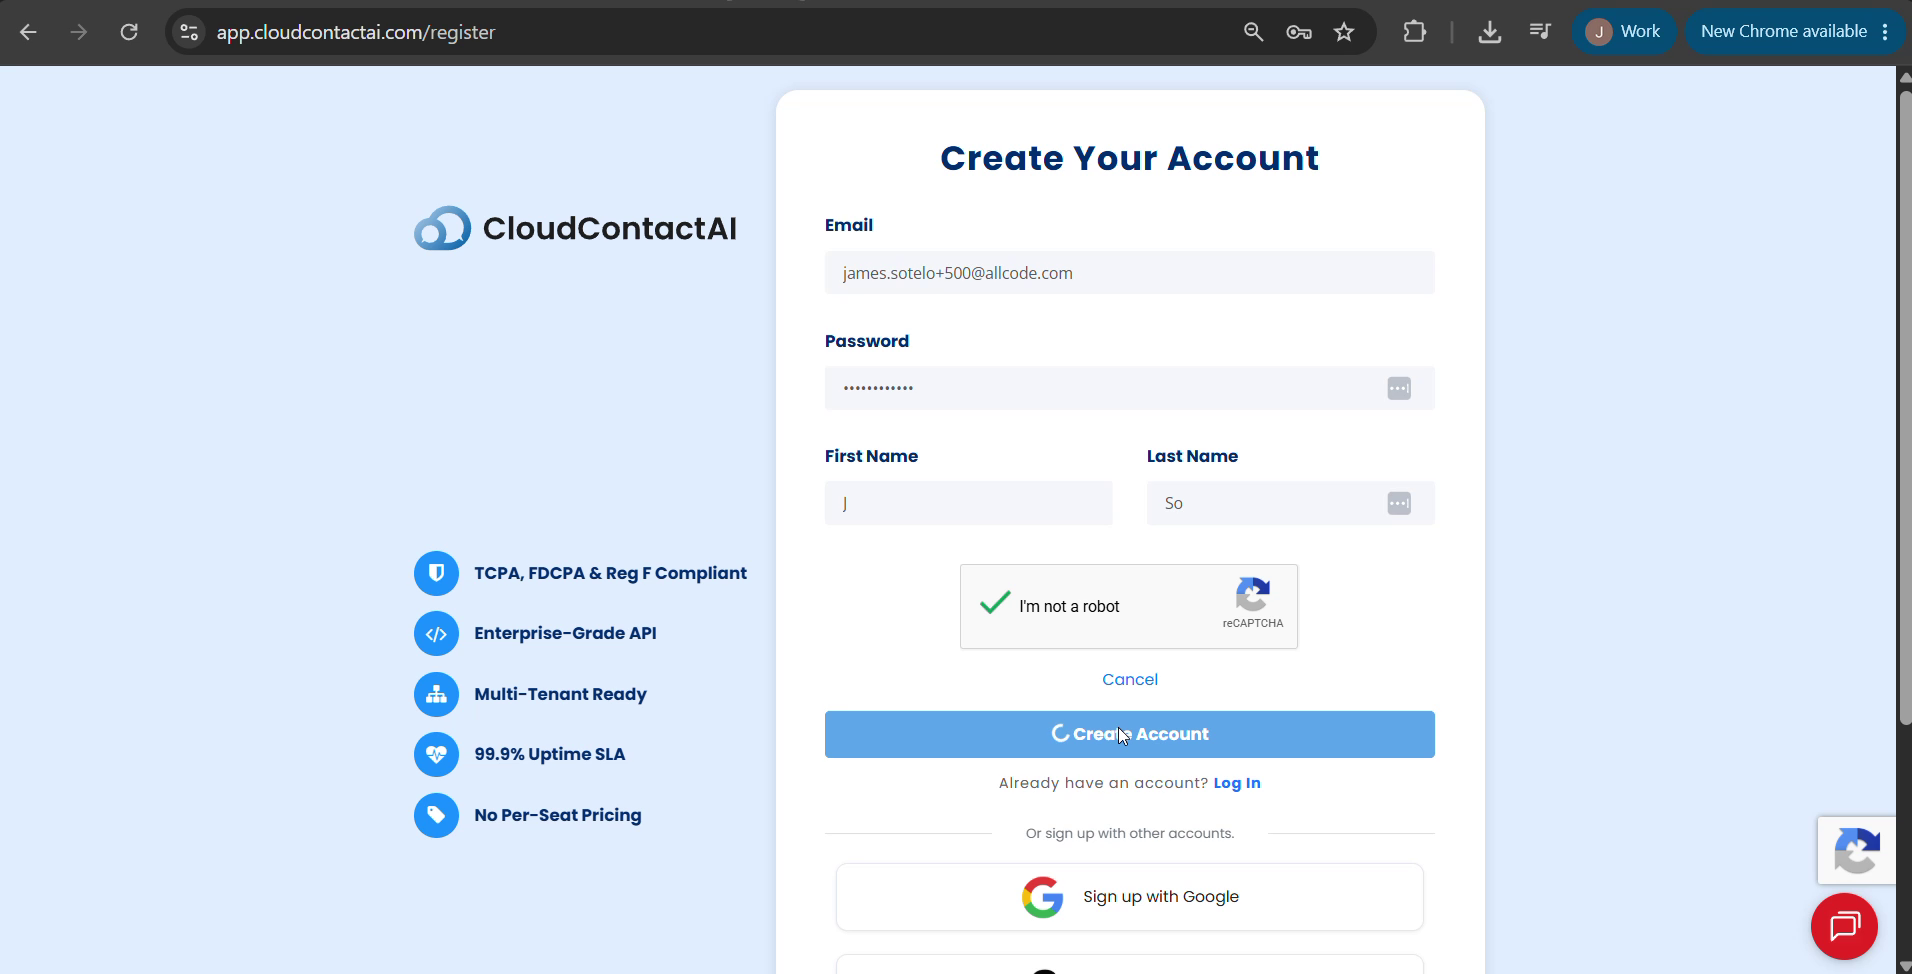Click the Create Your Account heading
The image size is (1912, 974).
[1129, 158]
